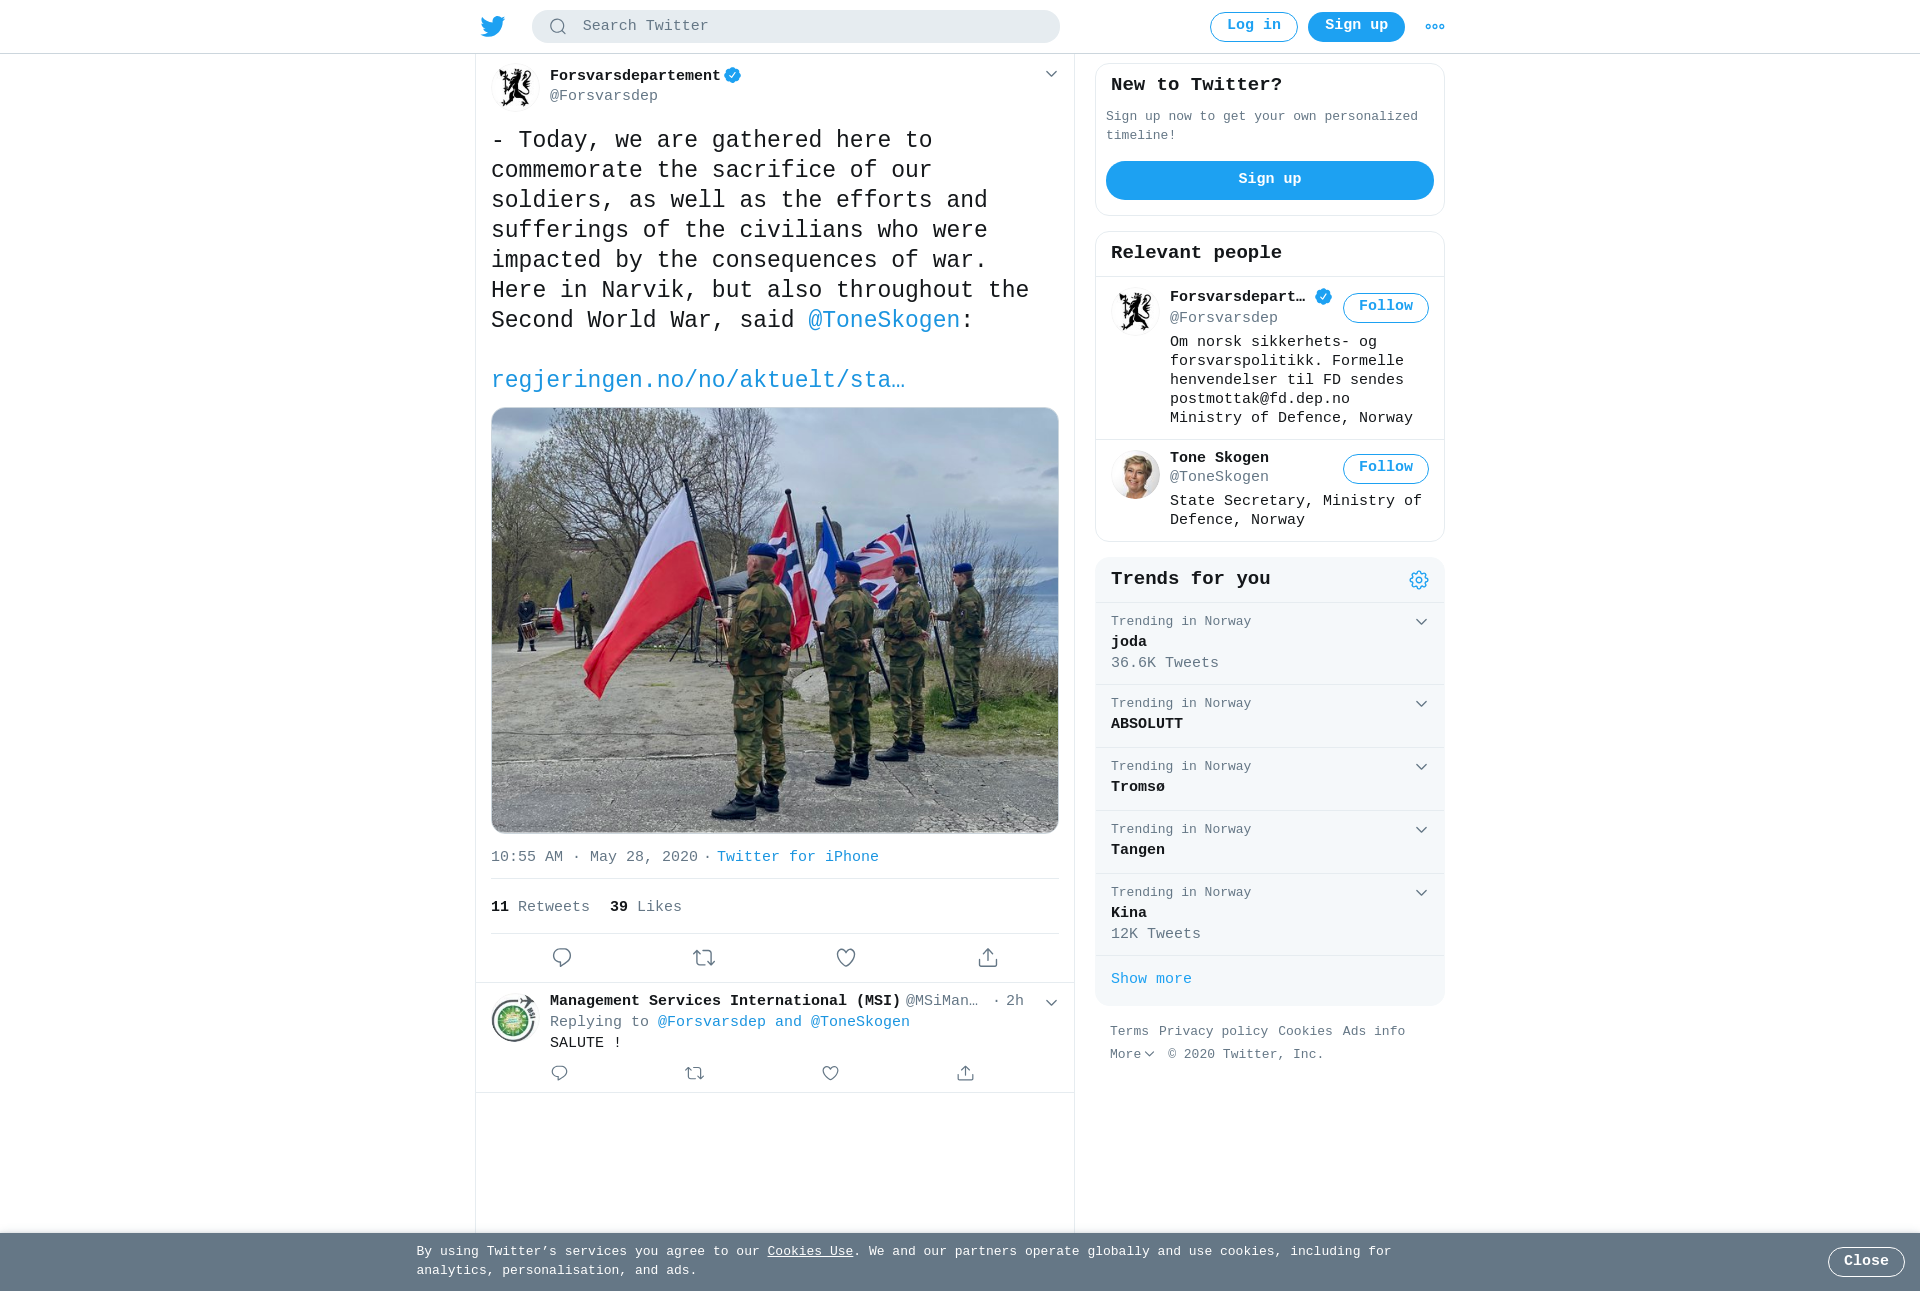
Task: Open the Privacy policy footer item
Action: click(x=1213, y=1031)
